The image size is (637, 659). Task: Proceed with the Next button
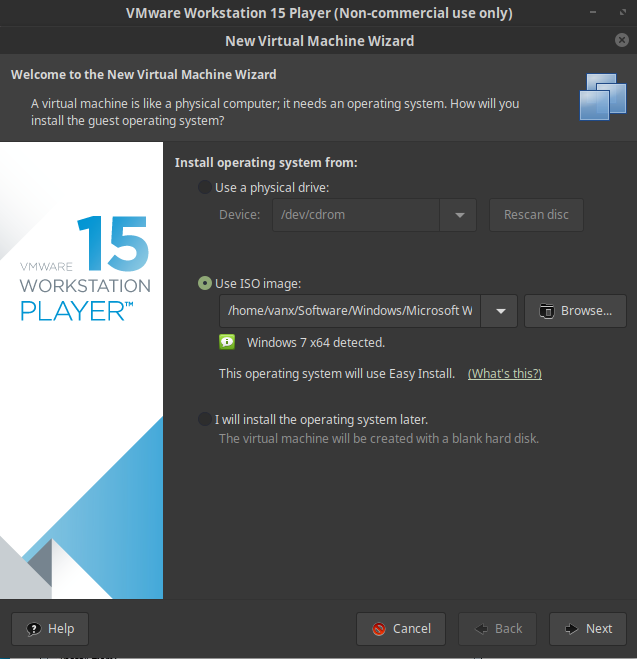point(588,629)
